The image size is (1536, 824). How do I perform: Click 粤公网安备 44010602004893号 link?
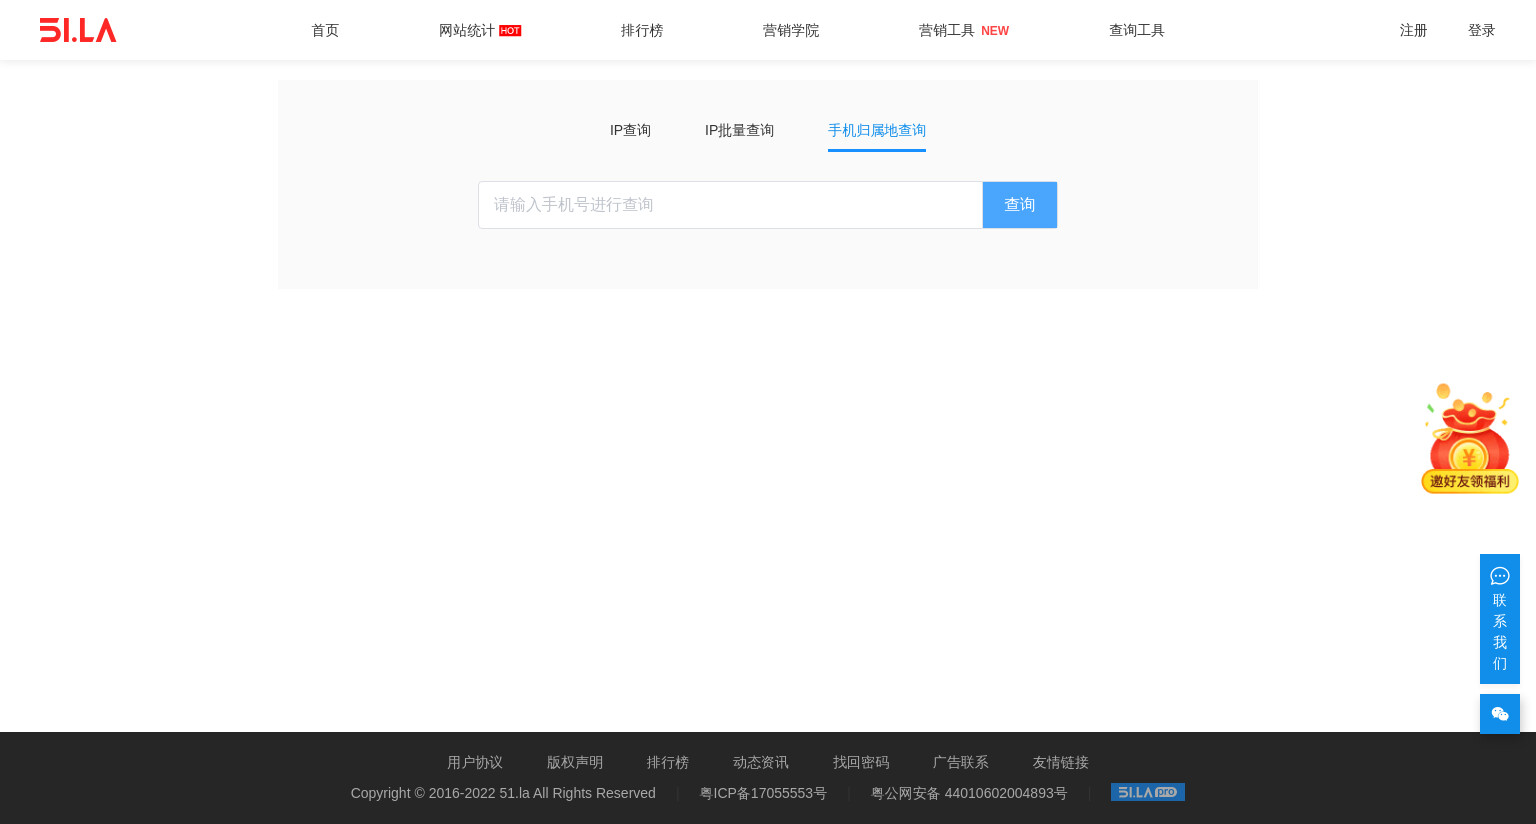point(969,793)
